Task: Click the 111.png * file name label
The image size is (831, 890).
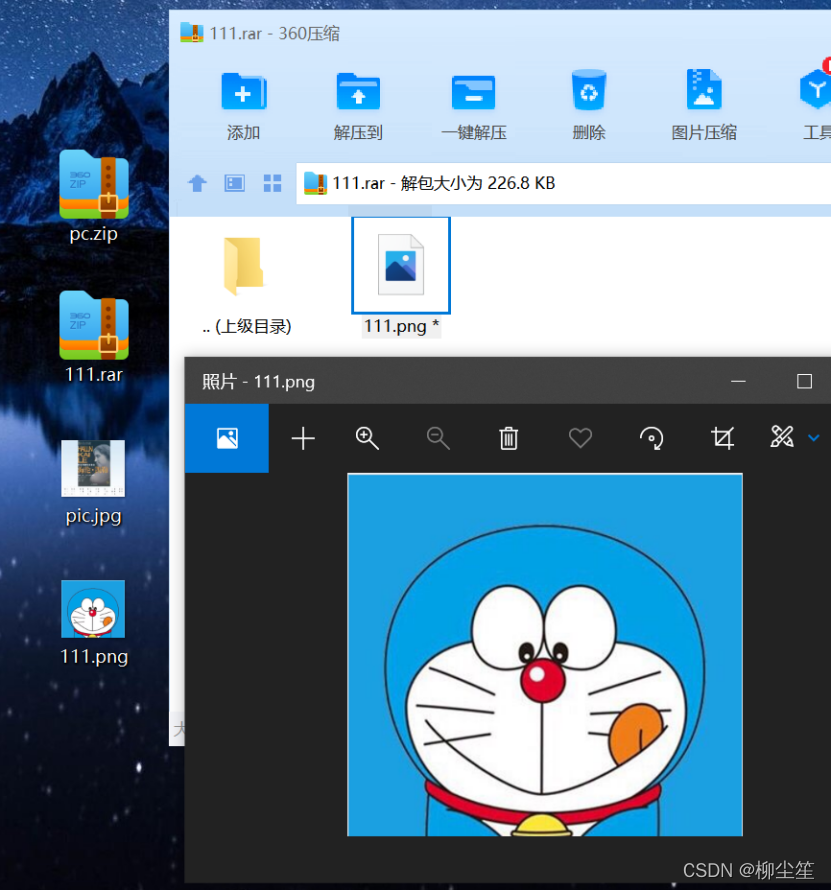Action: (x=401, y=326)
